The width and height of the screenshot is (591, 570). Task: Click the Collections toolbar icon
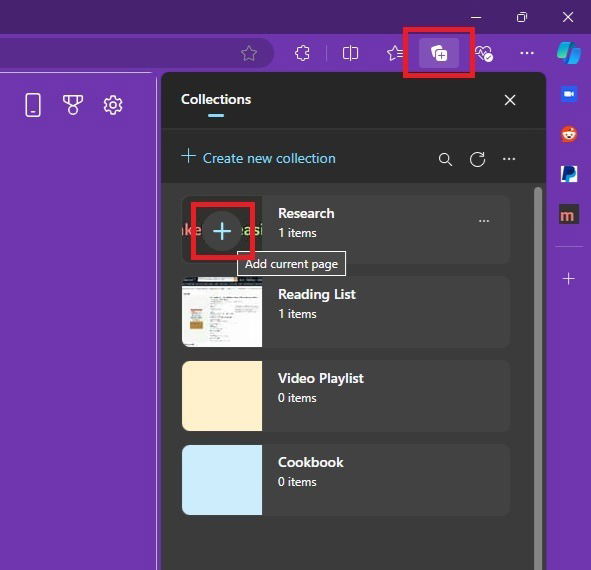tap(439, 53)
